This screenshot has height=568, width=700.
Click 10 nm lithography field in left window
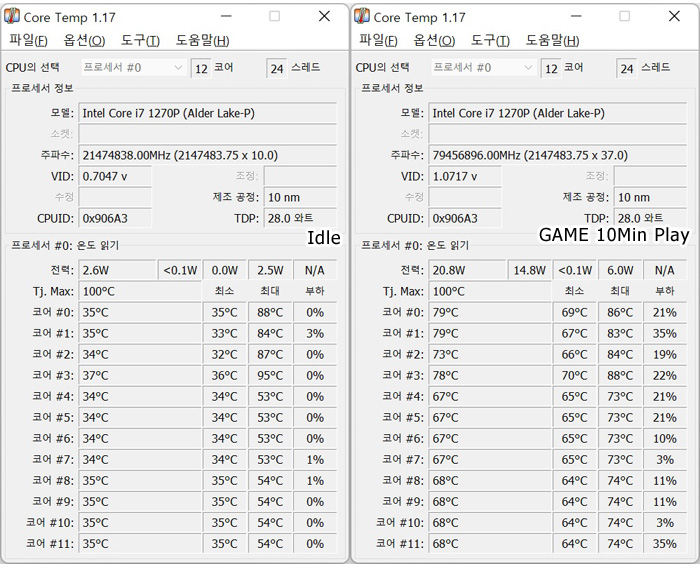click(x=300, y=197)
